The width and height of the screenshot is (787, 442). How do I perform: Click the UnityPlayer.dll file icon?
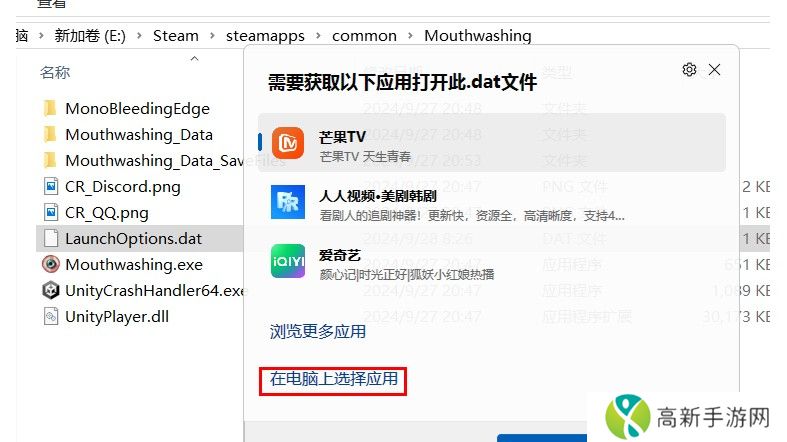[51, 317]
